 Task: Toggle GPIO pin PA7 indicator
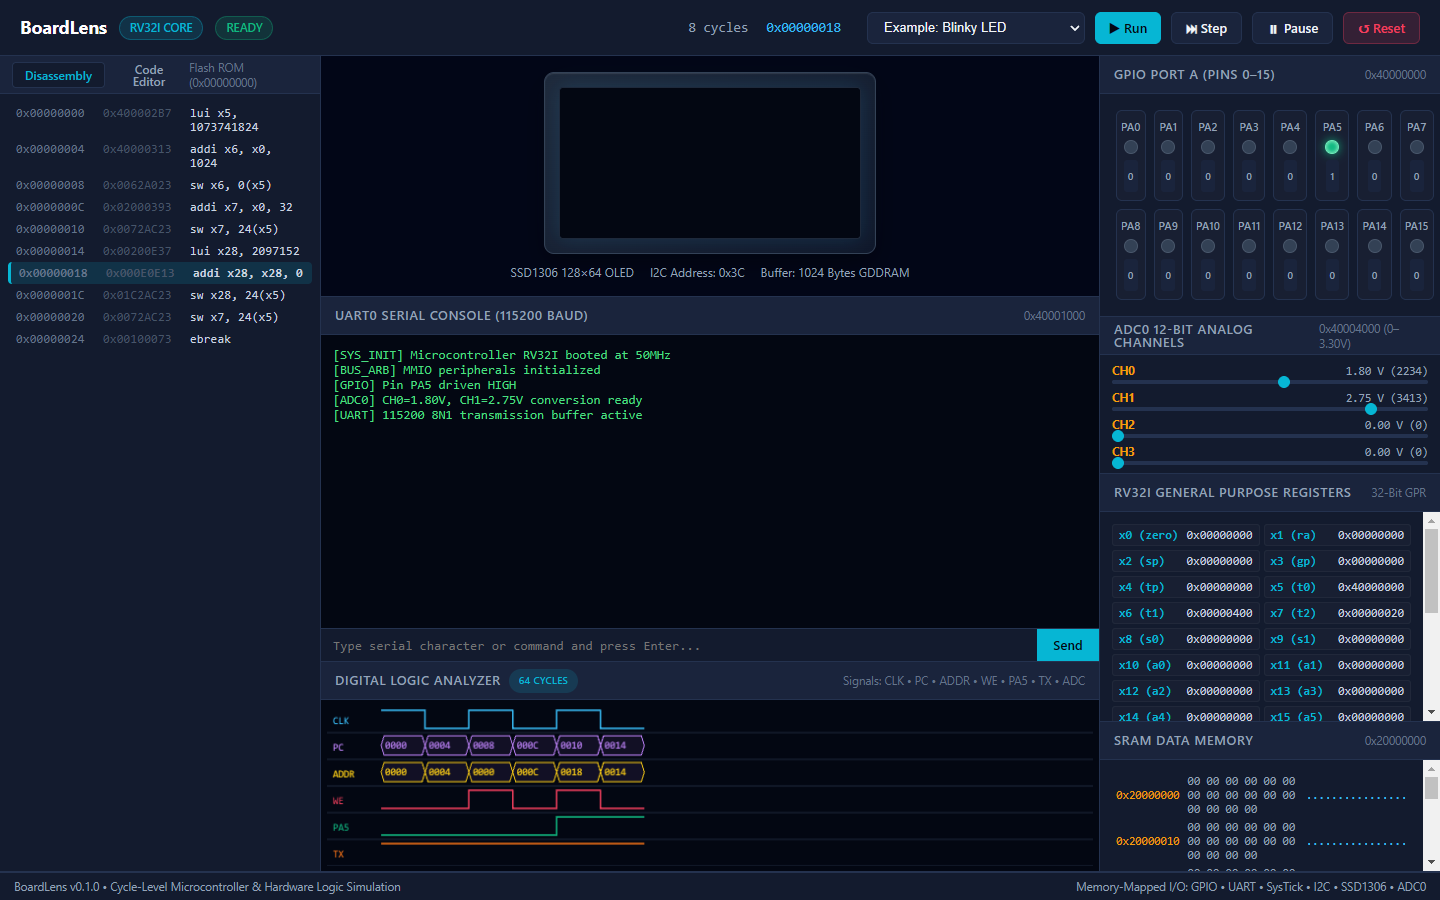click(x=1417, y=147)
